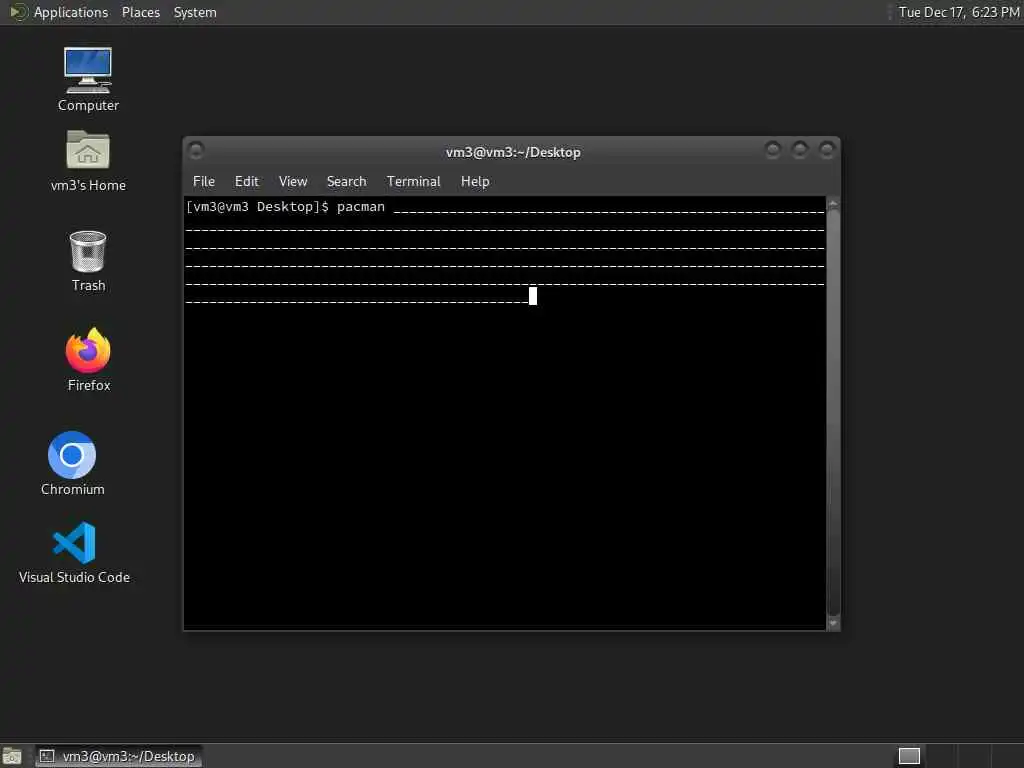Open the Places menu in top panel

coord(140,12)
